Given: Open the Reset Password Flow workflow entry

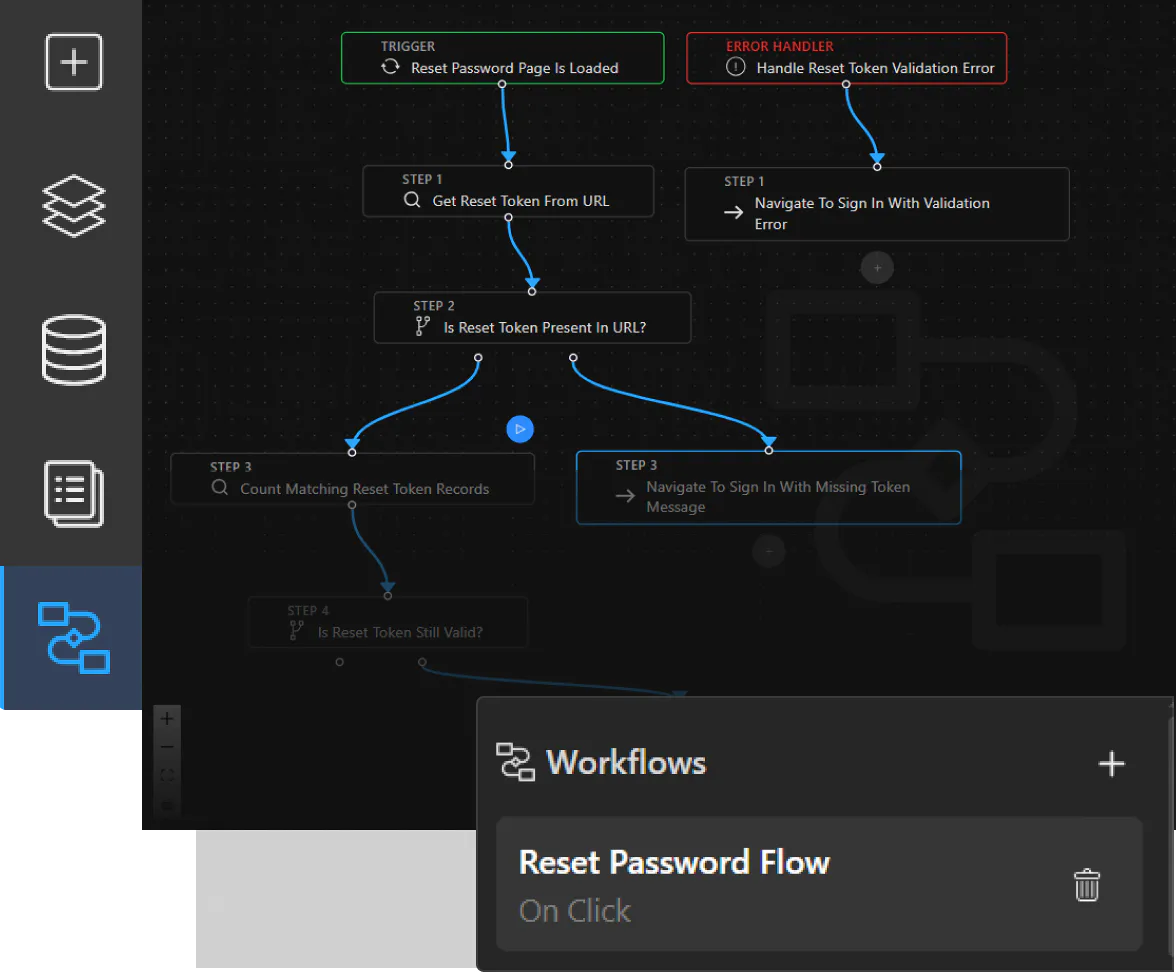Looking at the screenshot, I should (819, 884).
